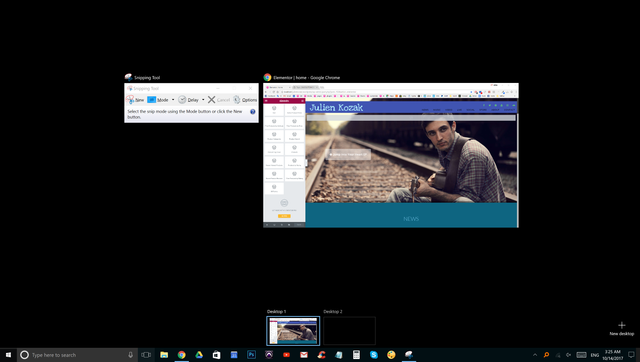This screenshot has height=362, width=640.
Task: Open Photoshop from taskbar
Action: [251, 355]
